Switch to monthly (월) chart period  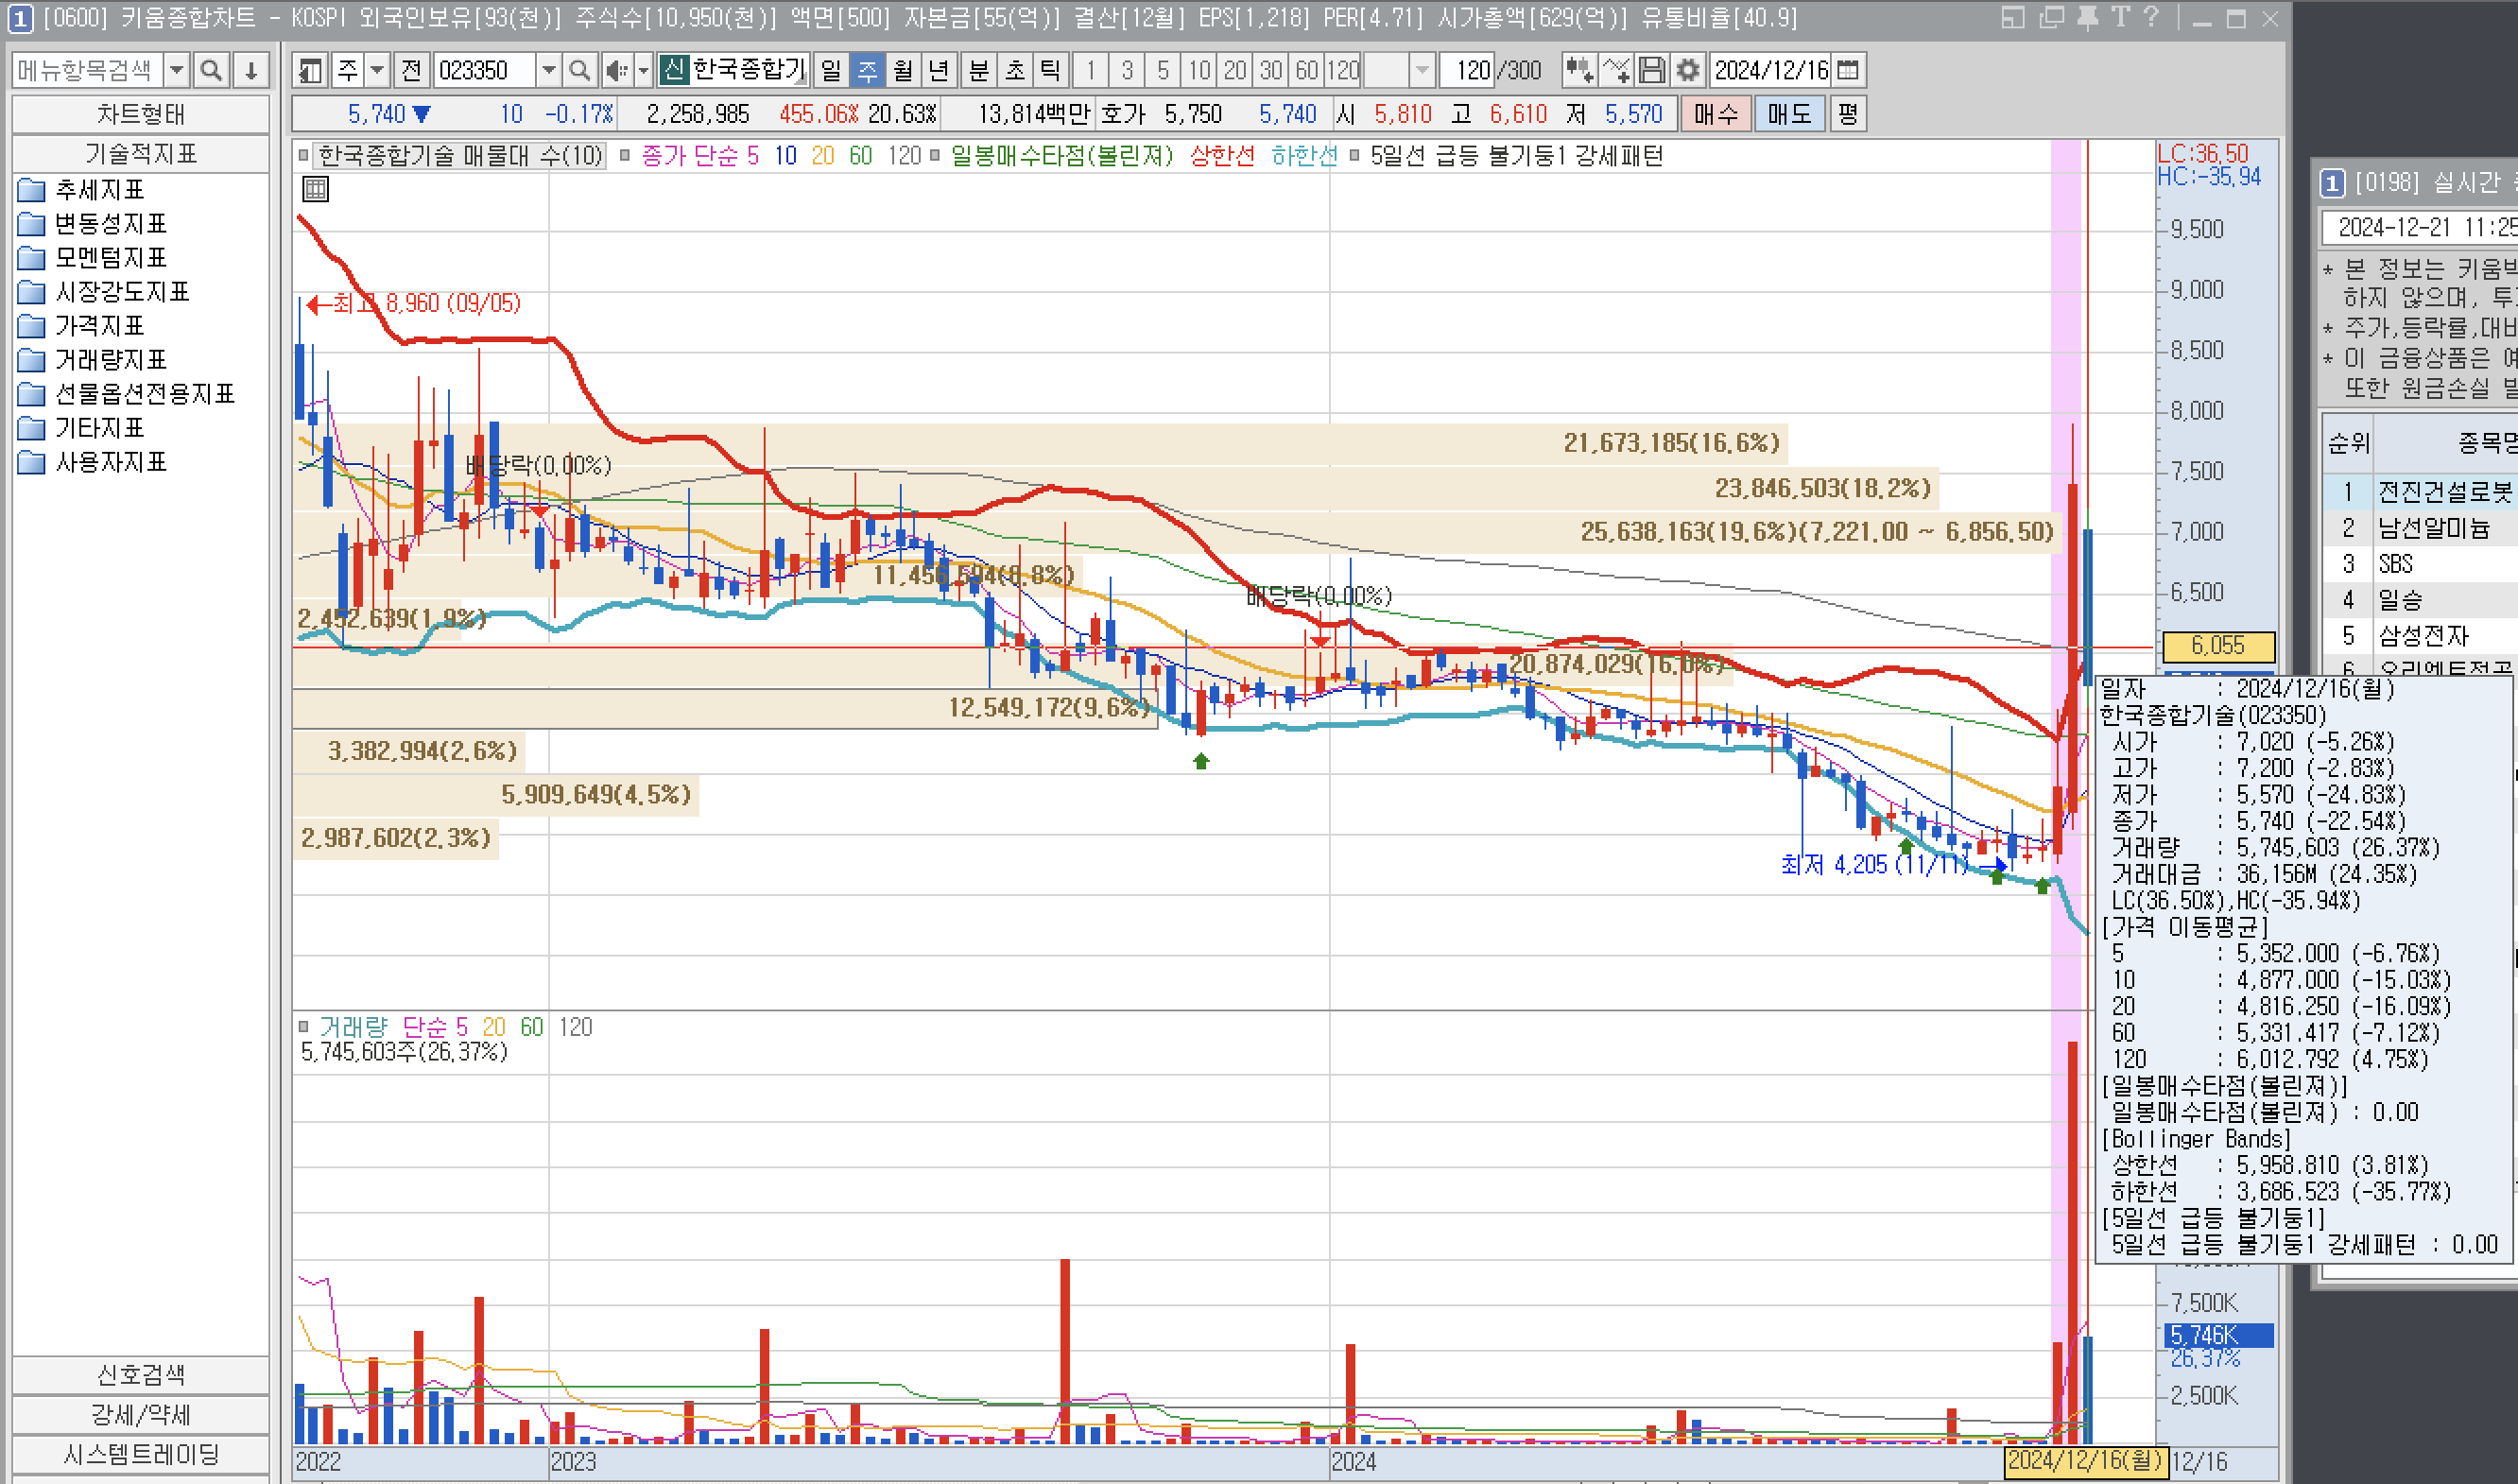click(902, 70)
